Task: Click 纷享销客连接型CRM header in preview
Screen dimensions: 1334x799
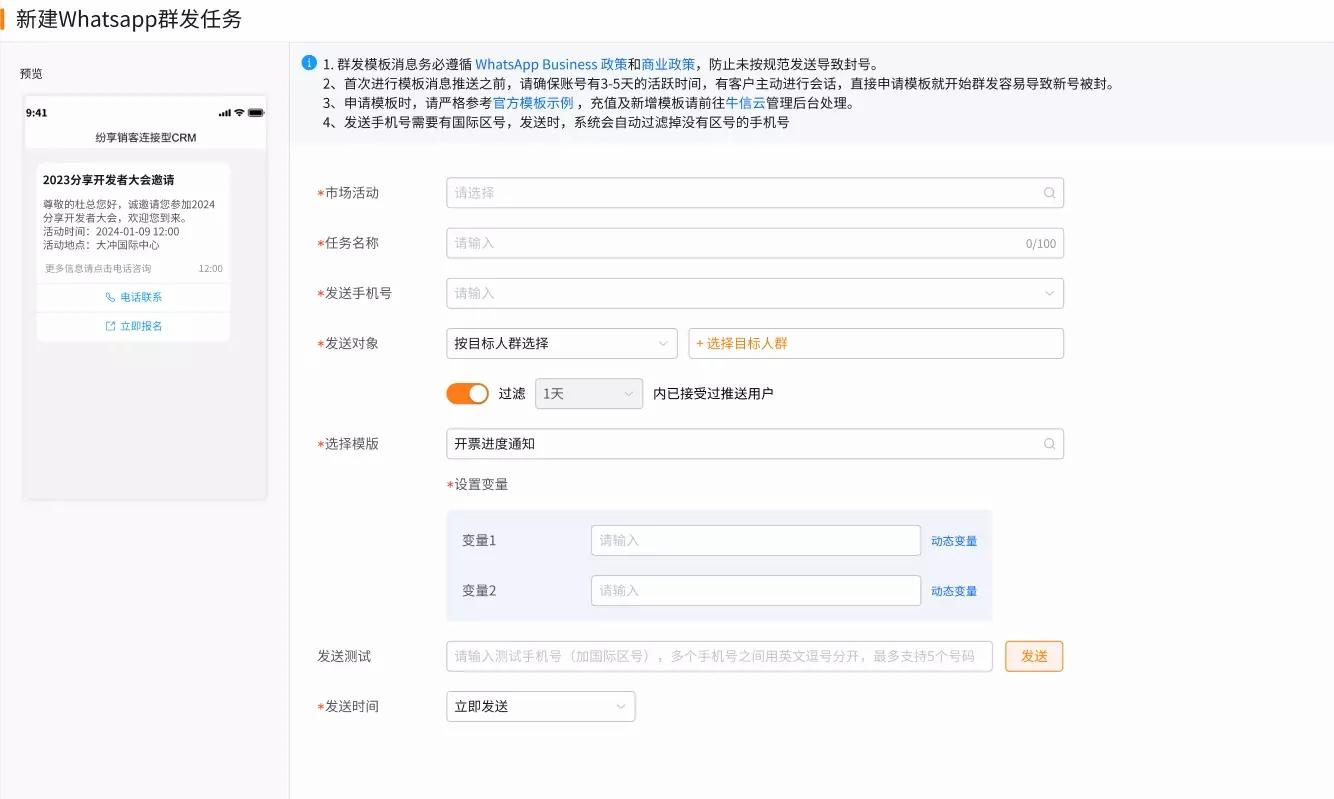Action: 146,137
